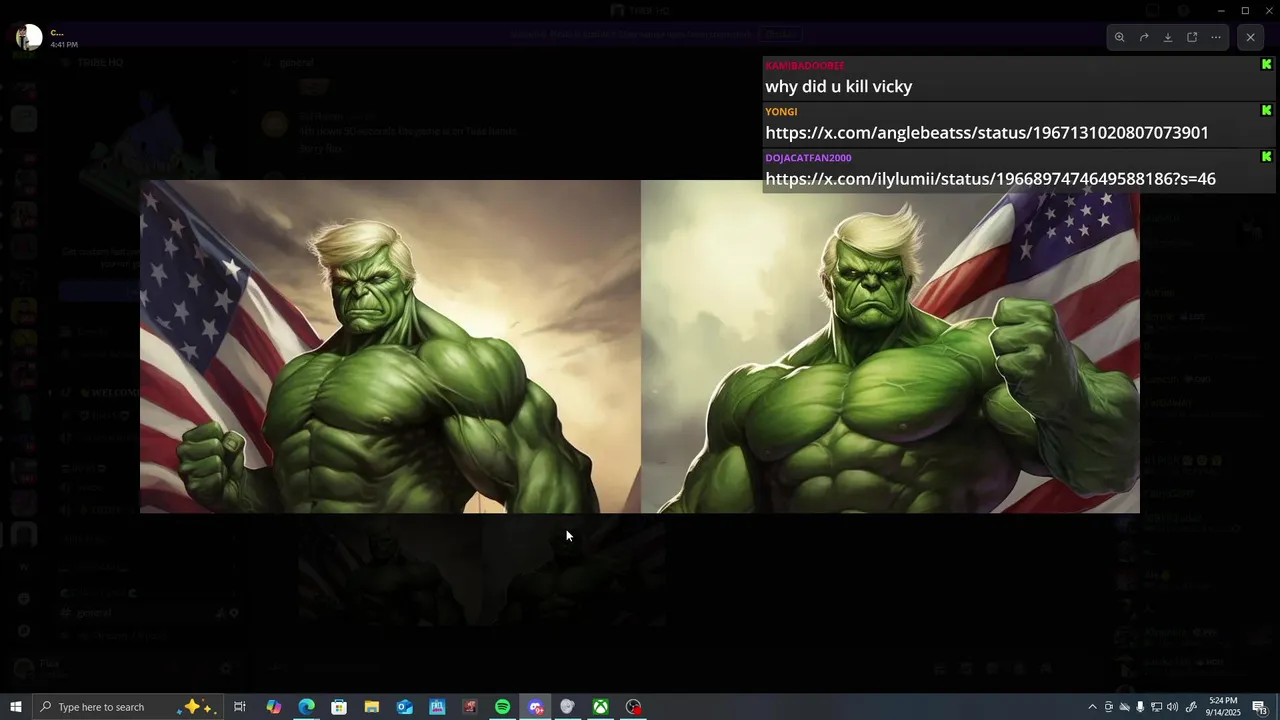Click the Kick icon next to YONGI
This screenshot has width=1280, height=720.
[1266, 110]
